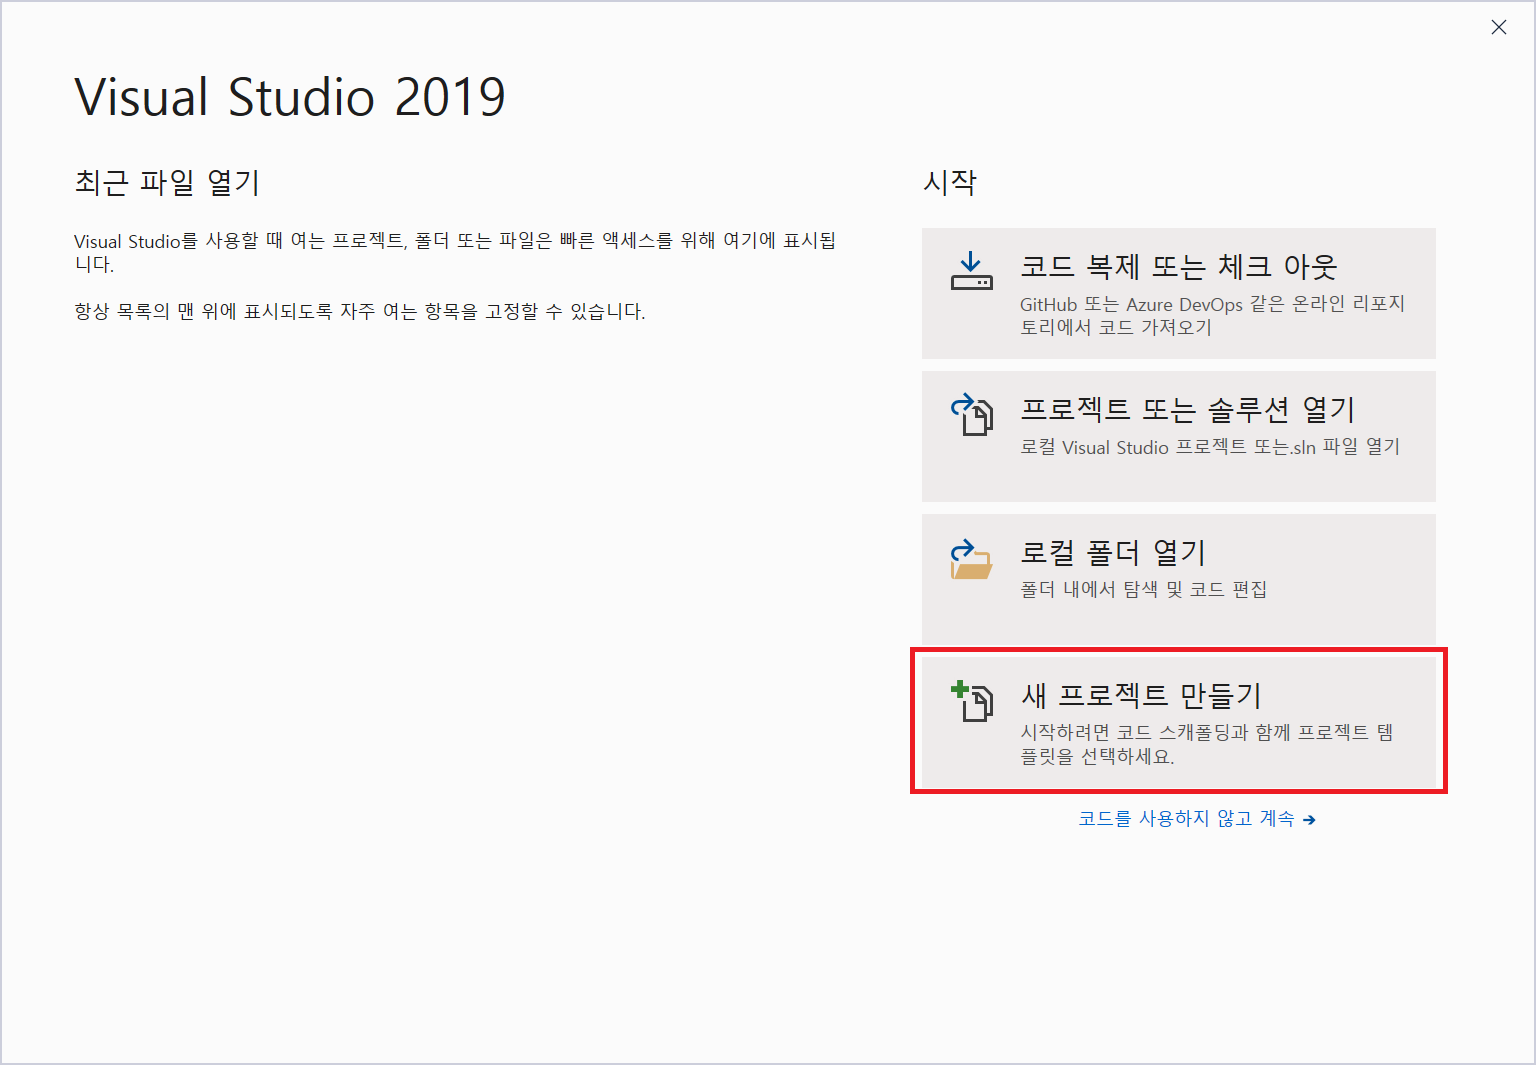Click 'GitHub 또는 Azure DevOps' description text

pyautogui.click(x=1213, y=315)
